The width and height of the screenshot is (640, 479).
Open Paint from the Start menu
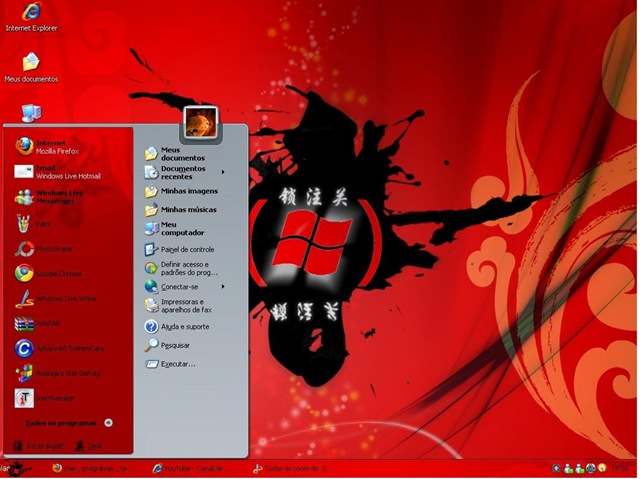33,224
